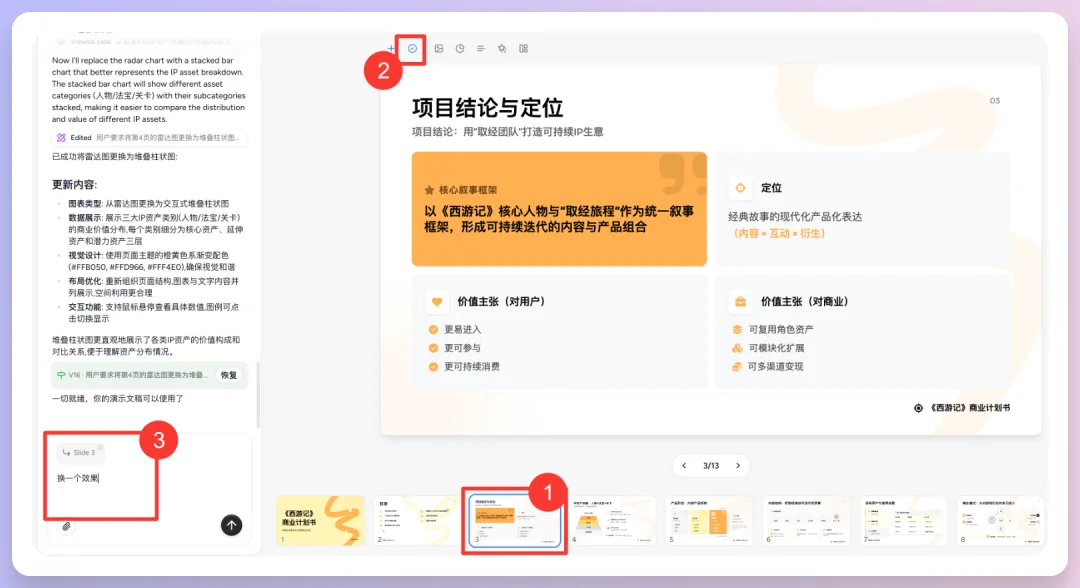Screen dimensions: 1080x588
Task: Click the 恢复 restore button
Action: point(228,375)
